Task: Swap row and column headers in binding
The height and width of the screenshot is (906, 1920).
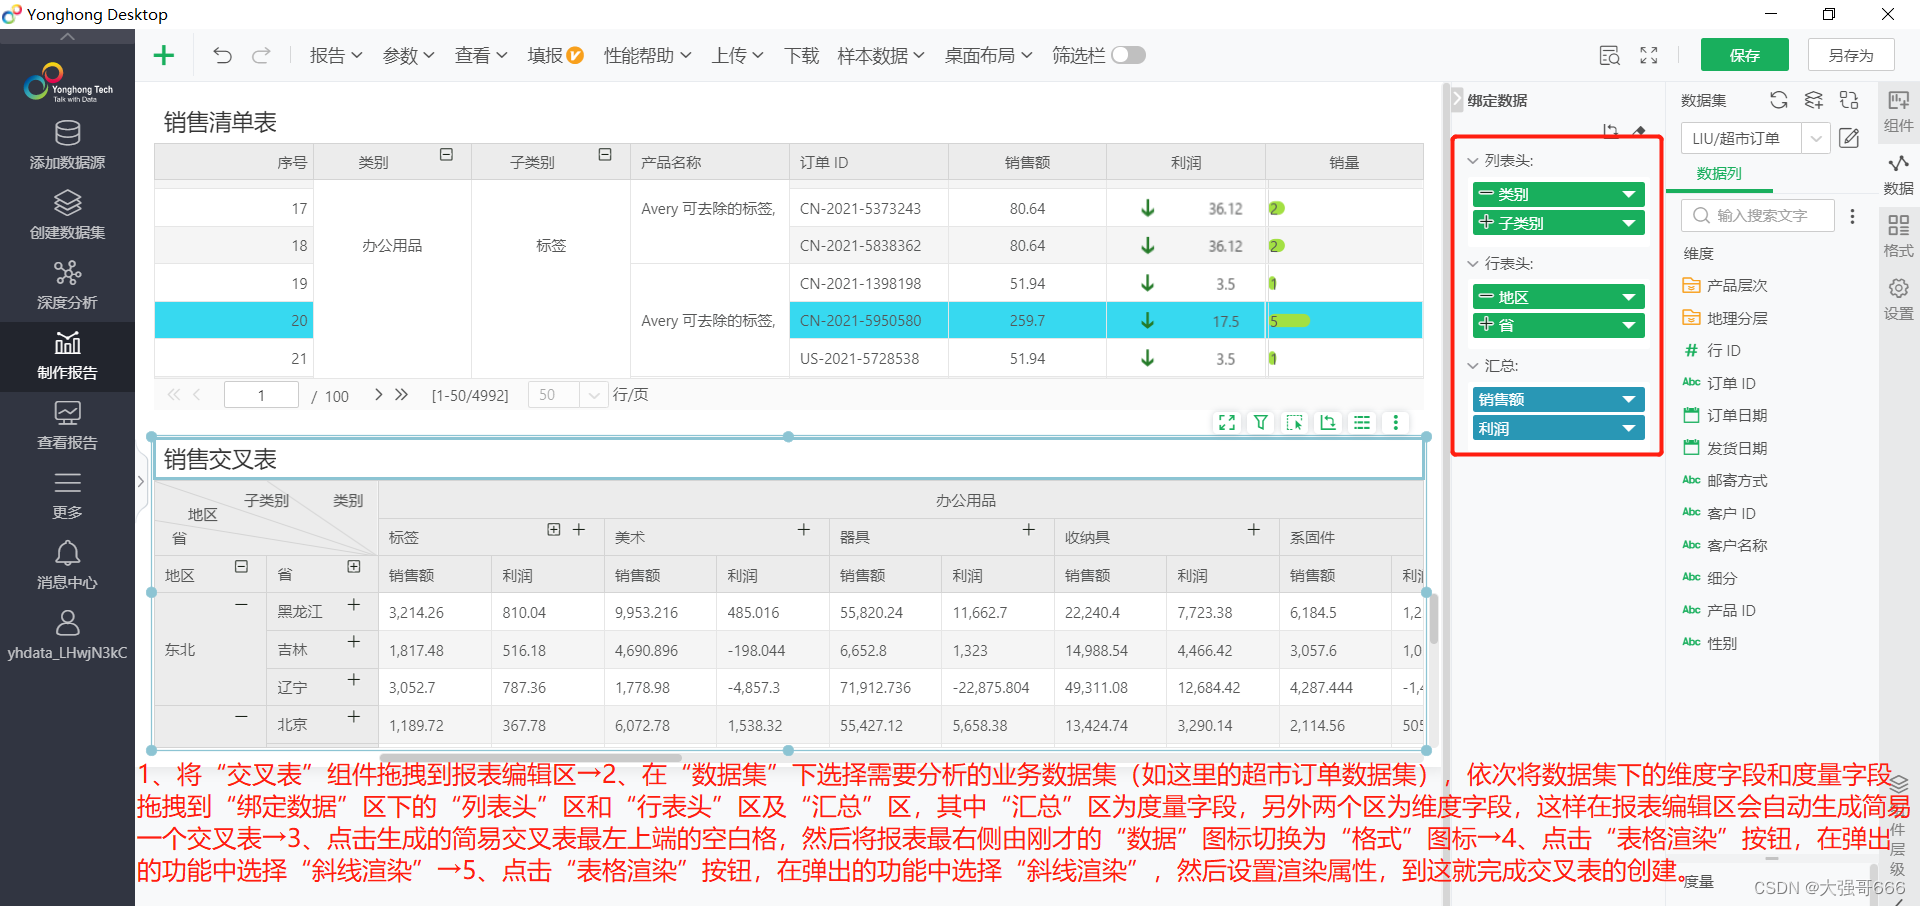Action: click(1610, 130)
